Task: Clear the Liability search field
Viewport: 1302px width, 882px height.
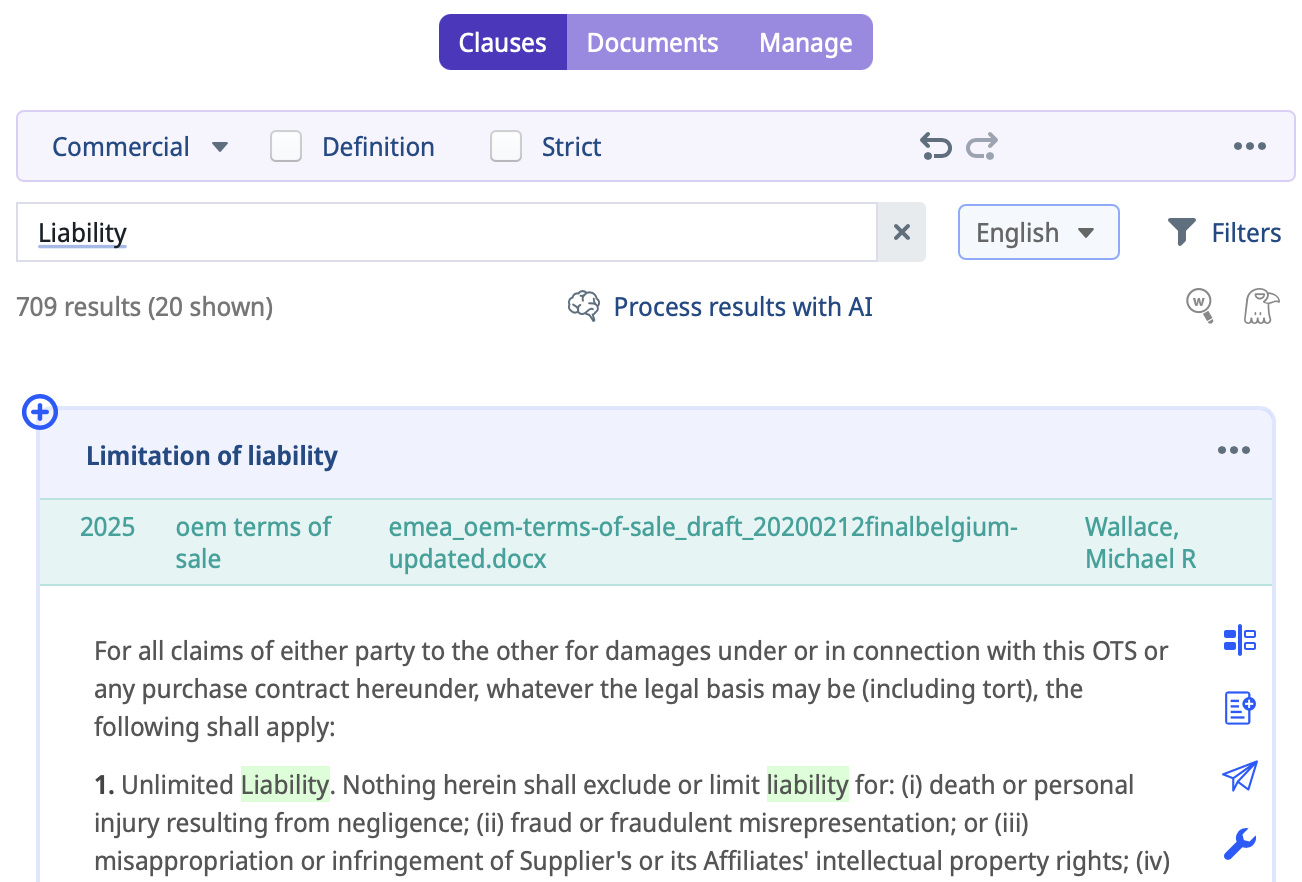Action: 901,233
